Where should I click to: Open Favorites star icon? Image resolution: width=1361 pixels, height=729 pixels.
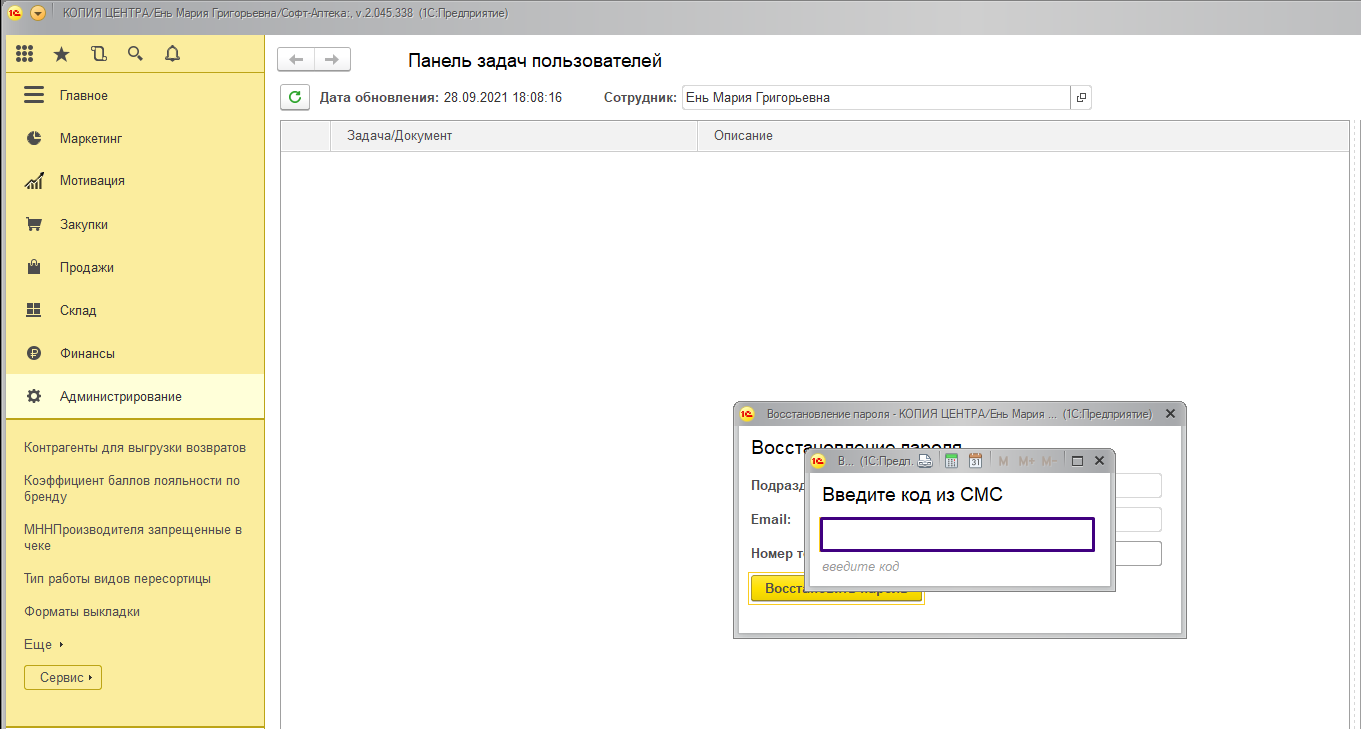62,54
